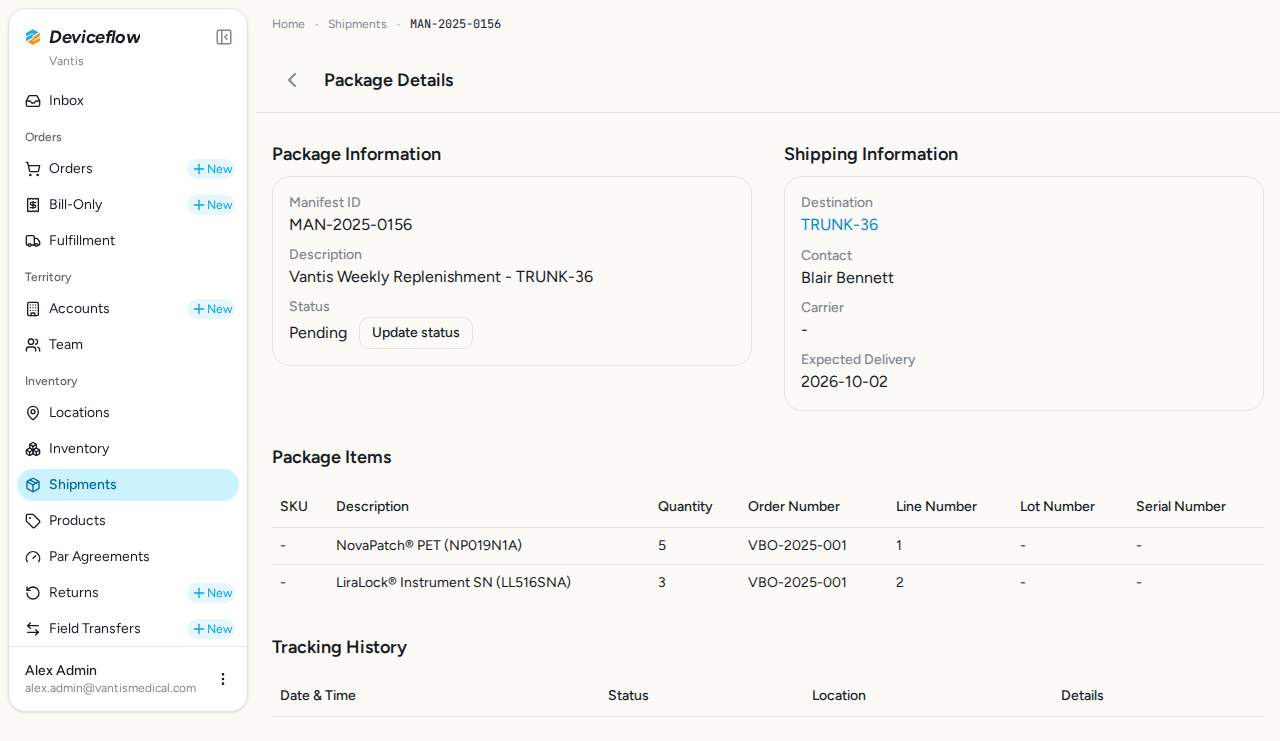This screenshot has height=741, width=1280.
Task: Go to Shipments breadcrumb
Action: (357, 24)
